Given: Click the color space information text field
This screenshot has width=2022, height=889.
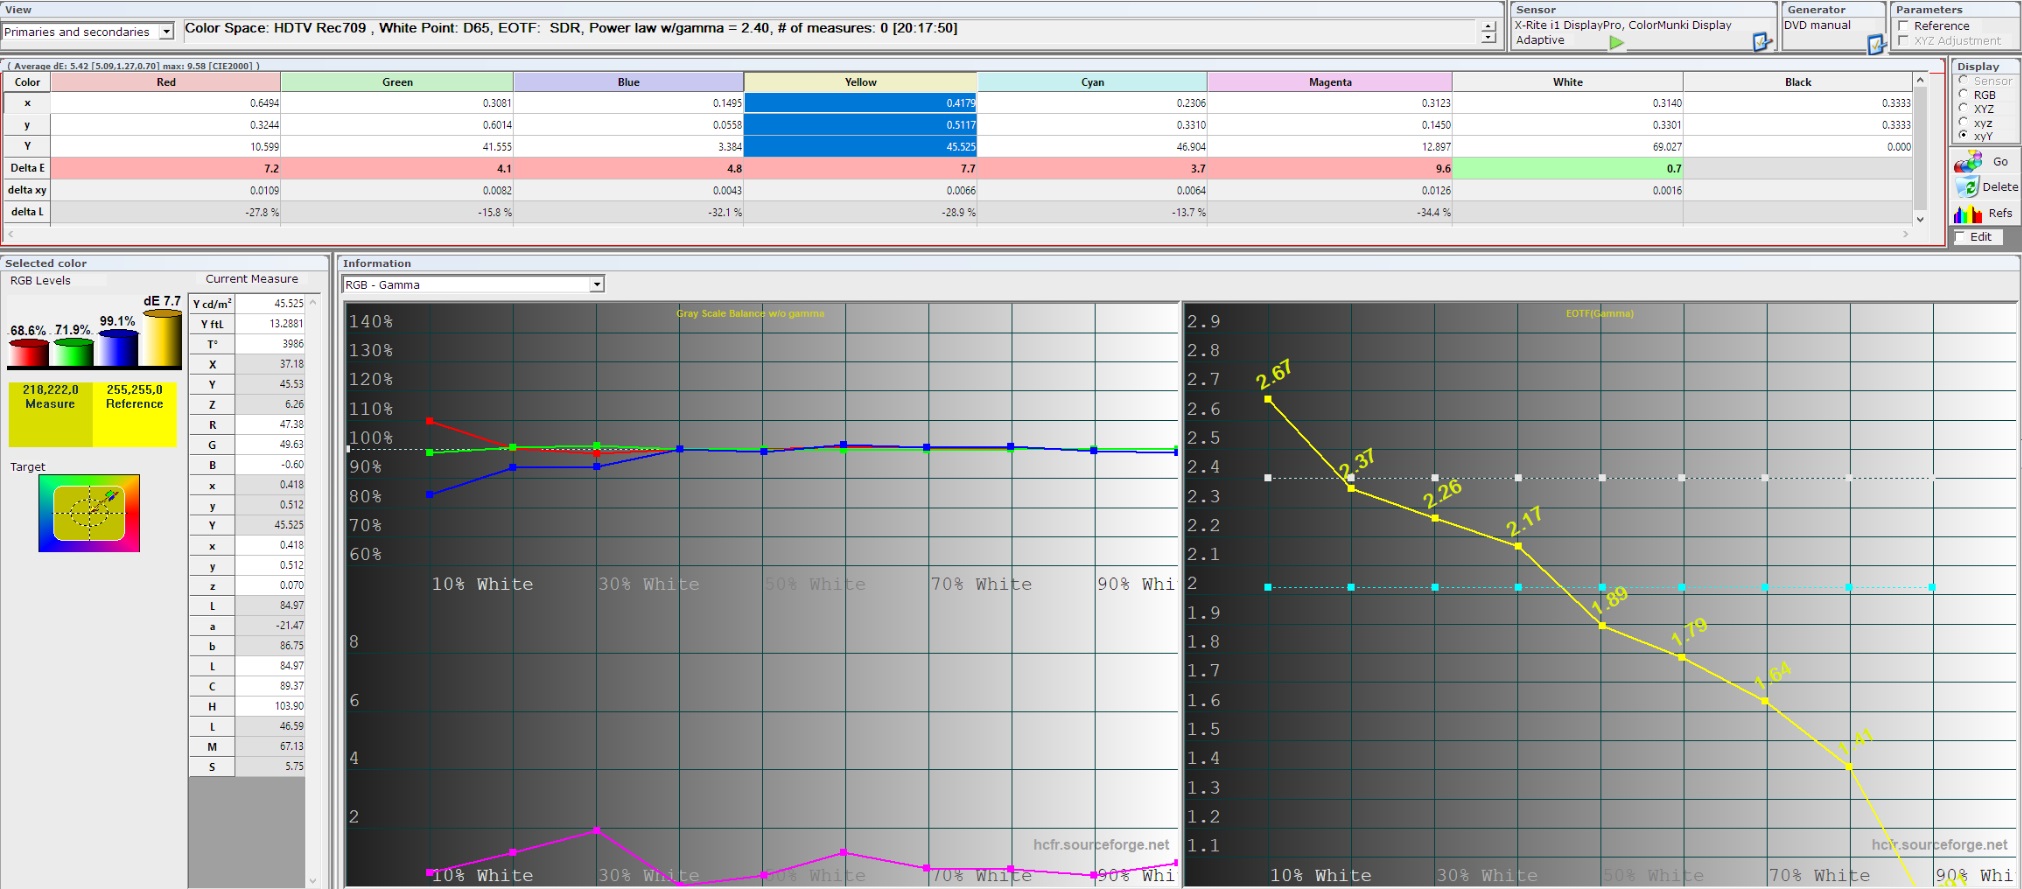Looking at the screenshot, I should pos(830,32).
